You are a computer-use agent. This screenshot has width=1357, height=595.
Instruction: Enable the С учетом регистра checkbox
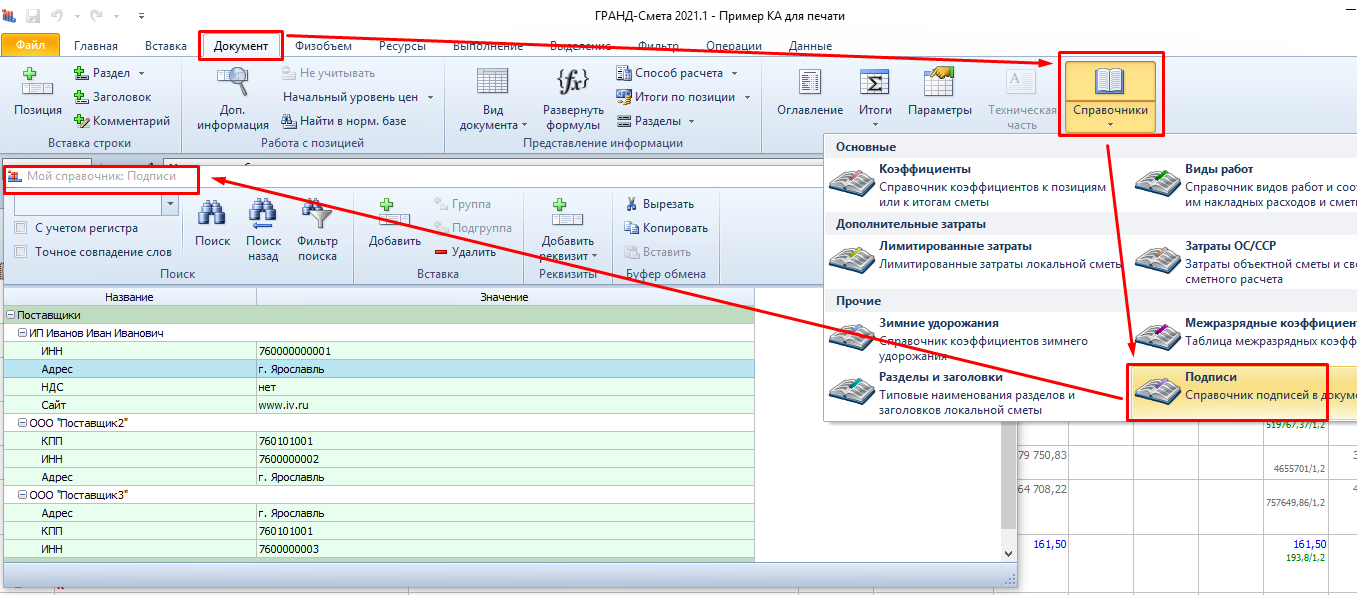[x=21, y=228]
